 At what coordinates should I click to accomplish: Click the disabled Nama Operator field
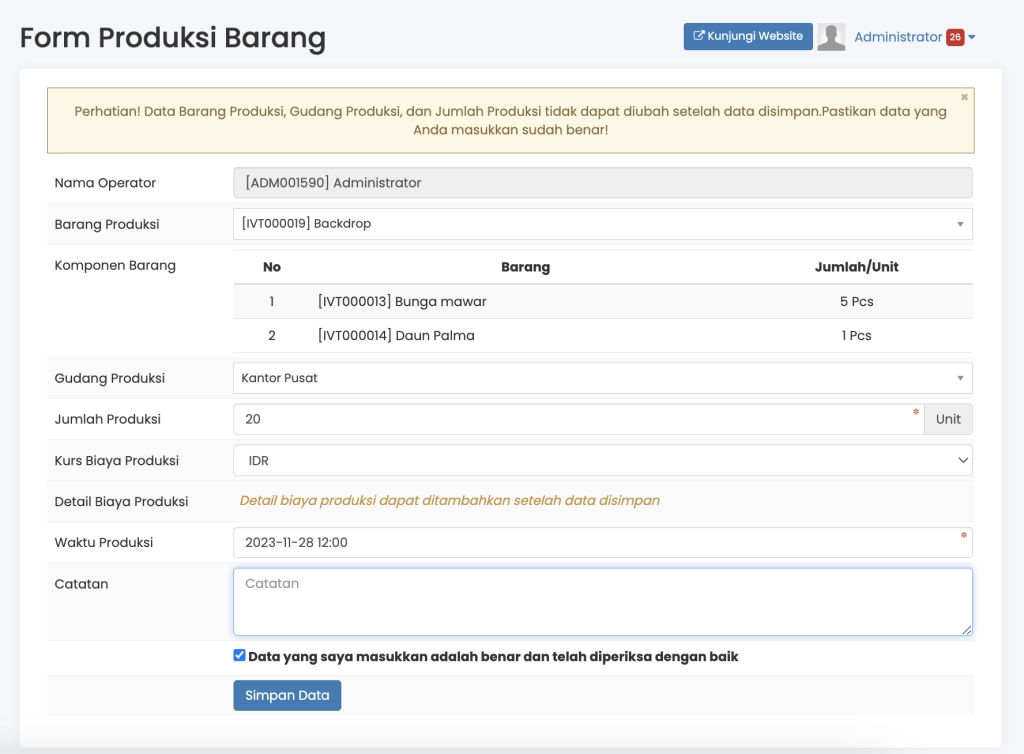tap(602, 183)
